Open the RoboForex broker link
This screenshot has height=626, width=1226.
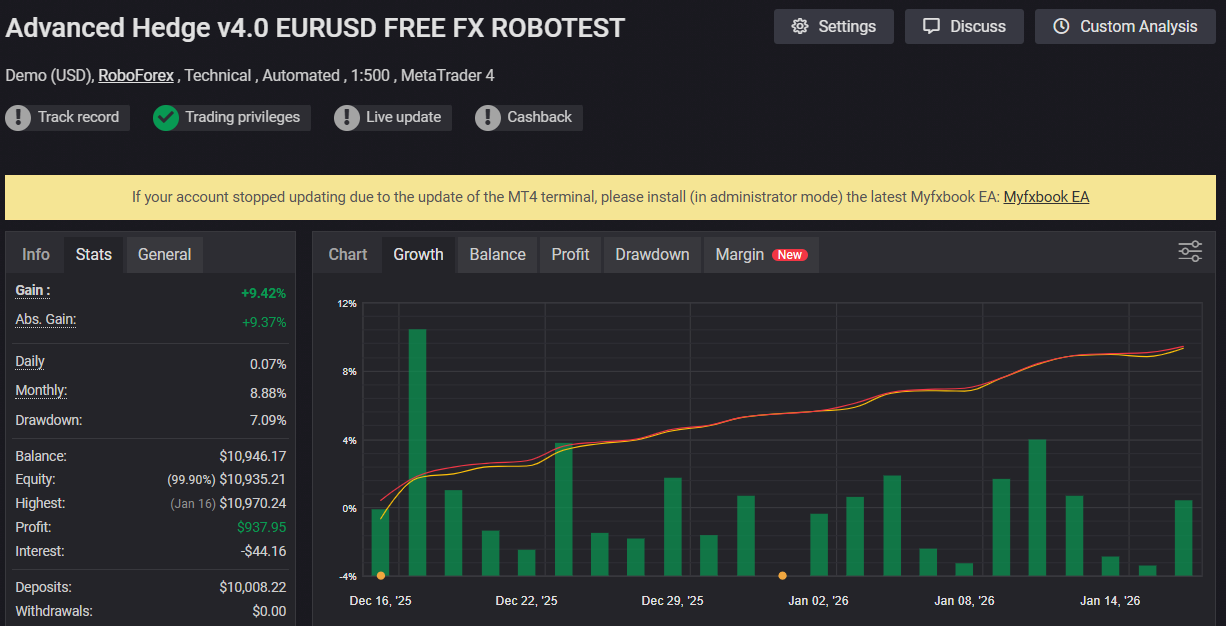(136, 75)
